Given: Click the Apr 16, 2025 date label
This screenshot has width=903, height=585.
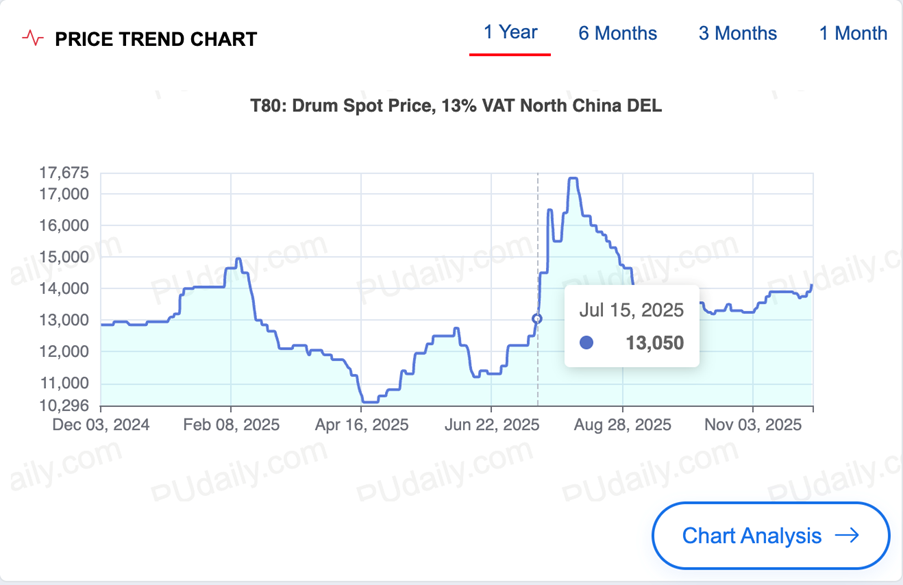Looking at the screenshot, I should click(x=361, y=424).
